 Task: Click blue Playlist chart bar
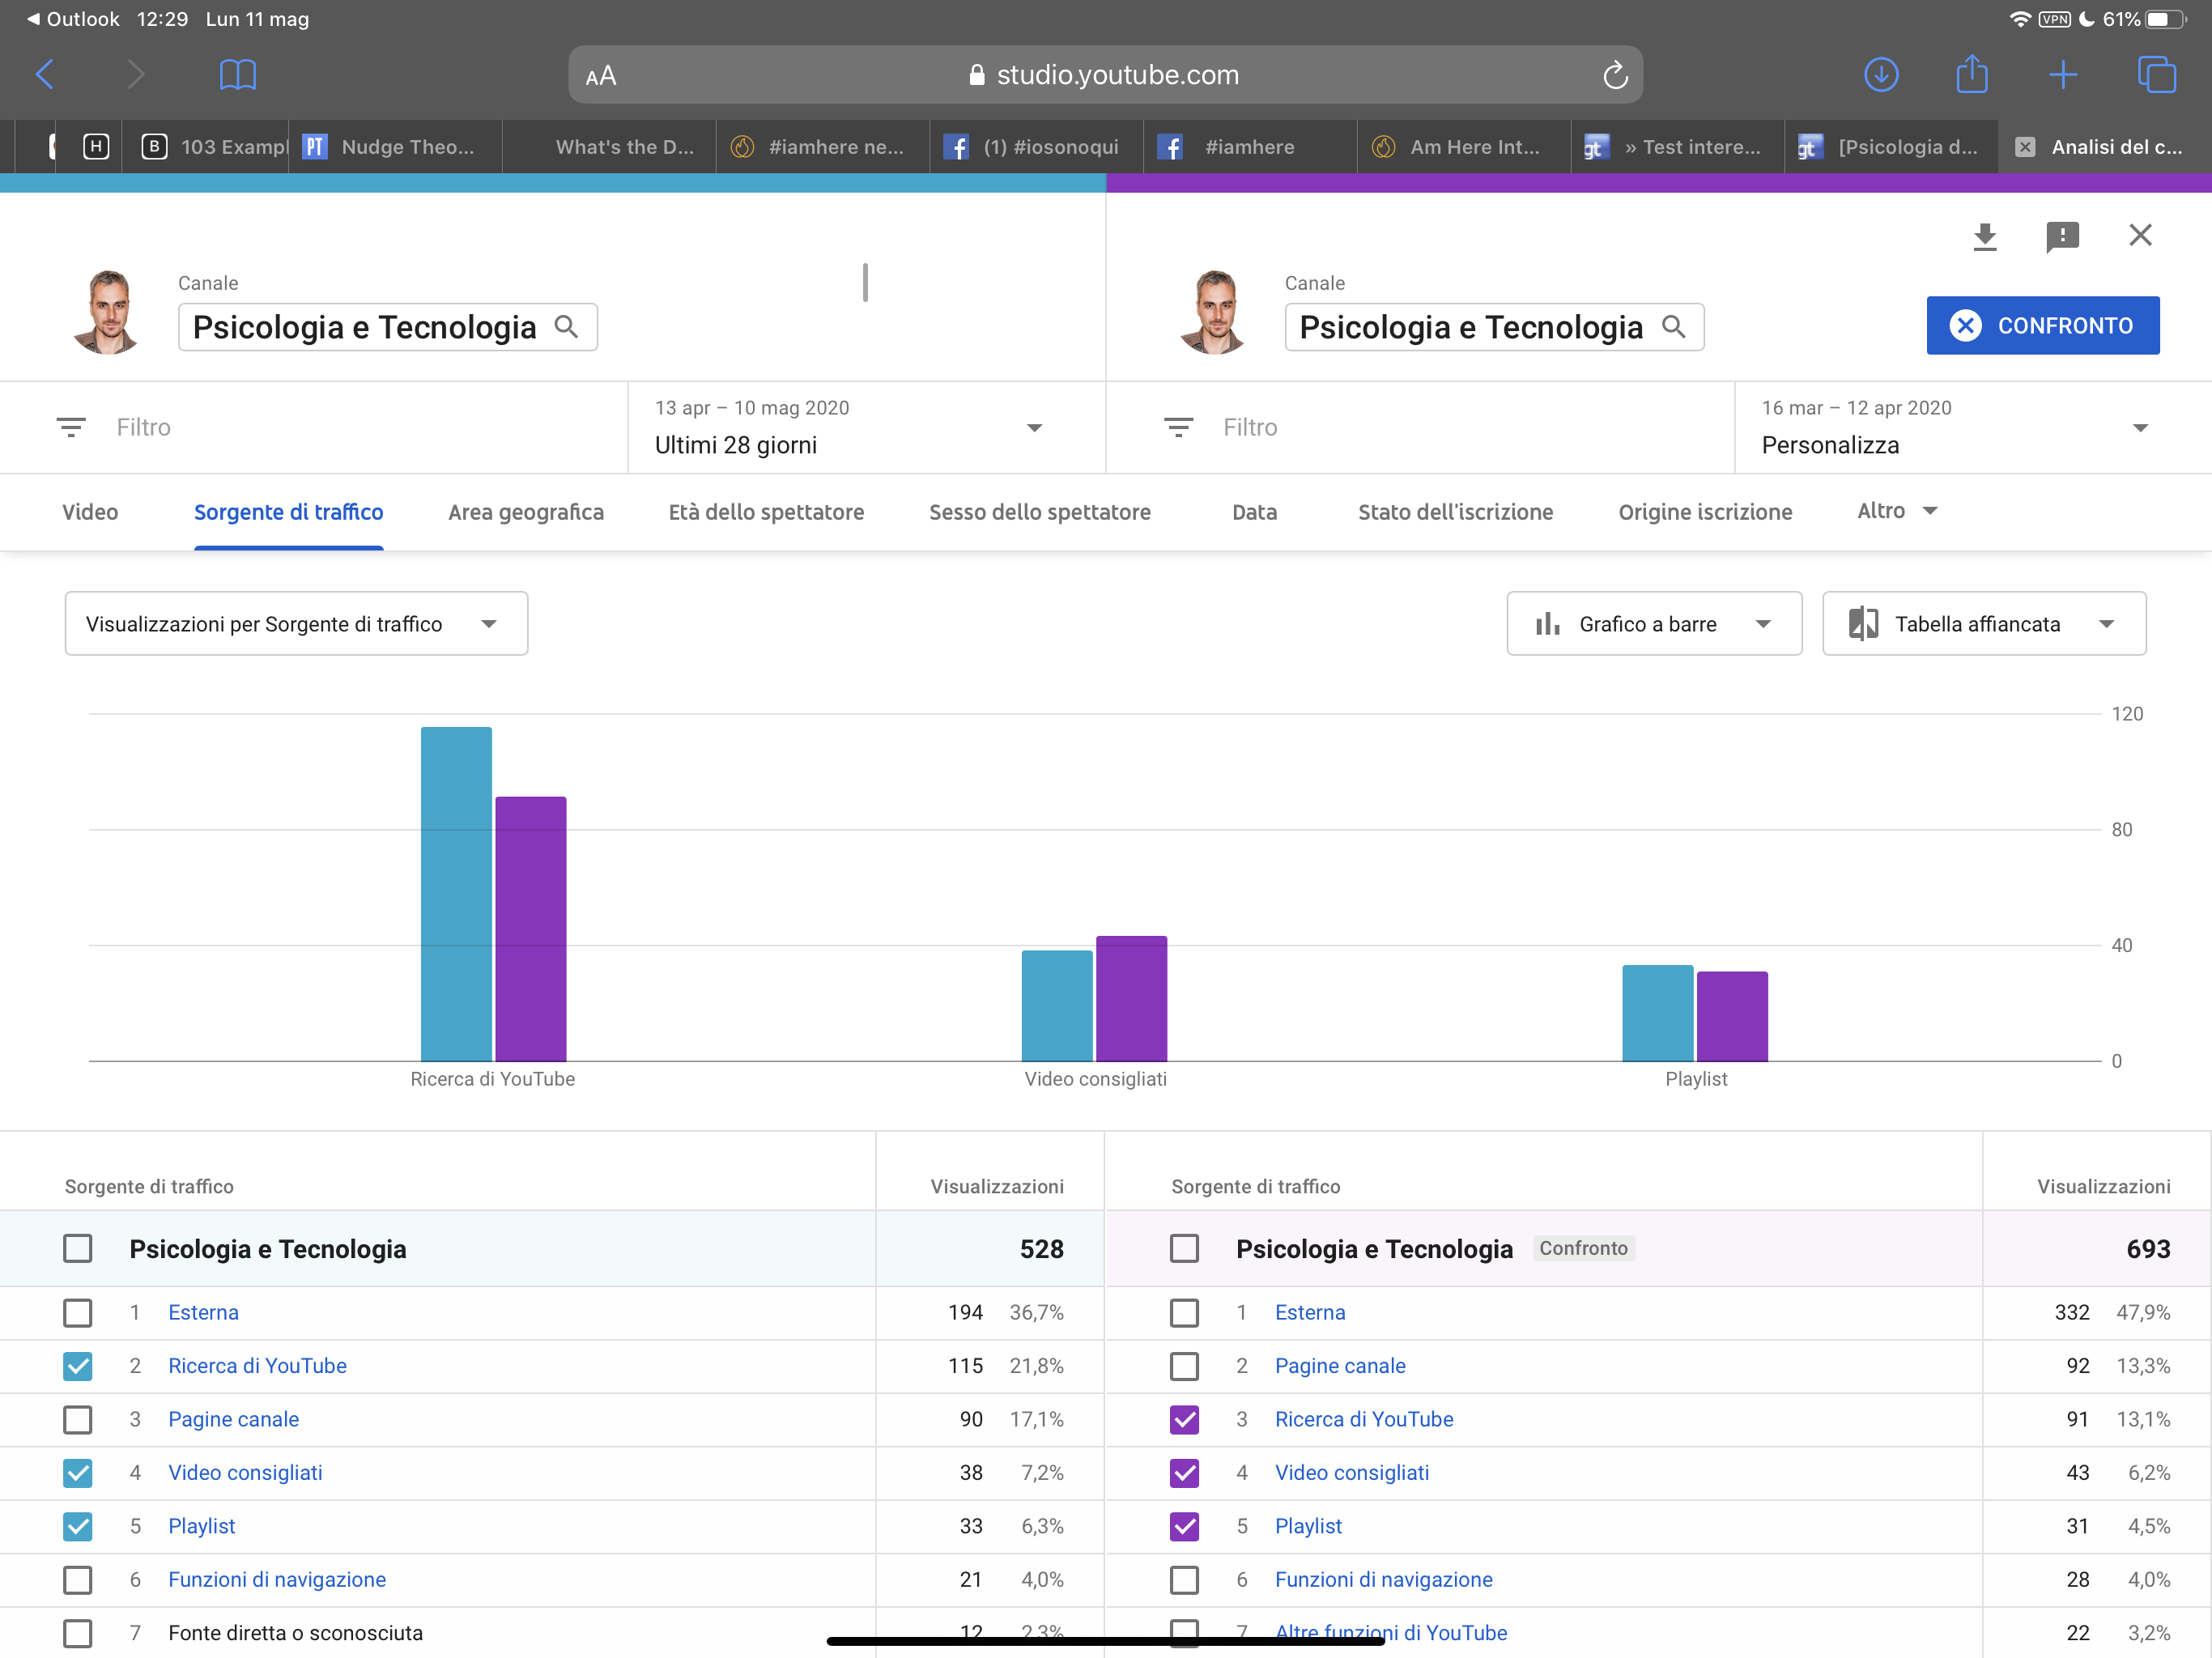click(1657, 1013)
